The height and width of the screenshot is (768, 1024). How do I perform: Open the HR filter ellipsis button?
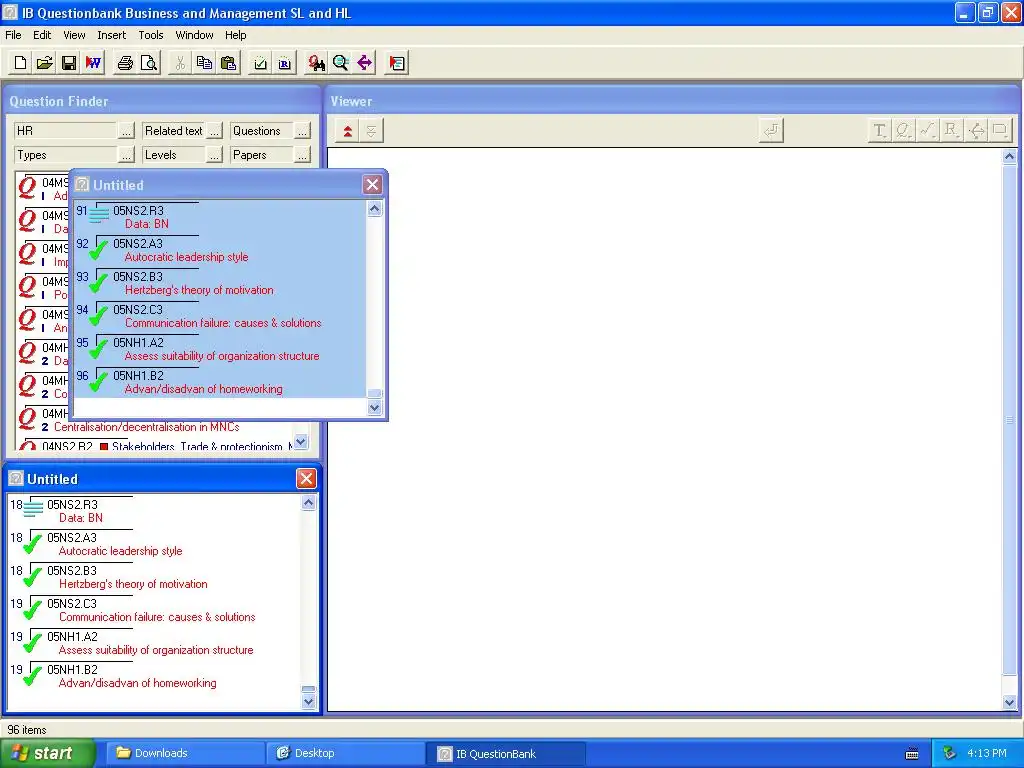click(127, 131)
